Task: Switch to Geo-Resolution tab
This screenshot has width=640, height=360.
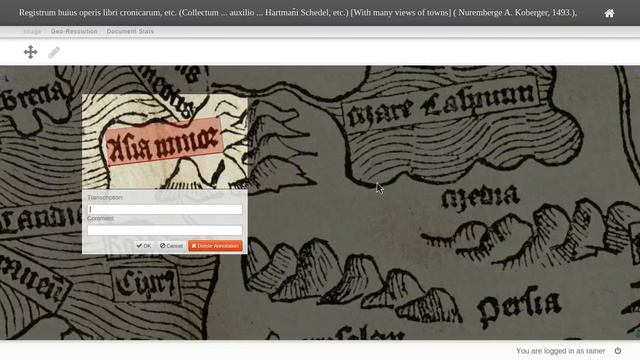Action: click(x=74, y=31)
